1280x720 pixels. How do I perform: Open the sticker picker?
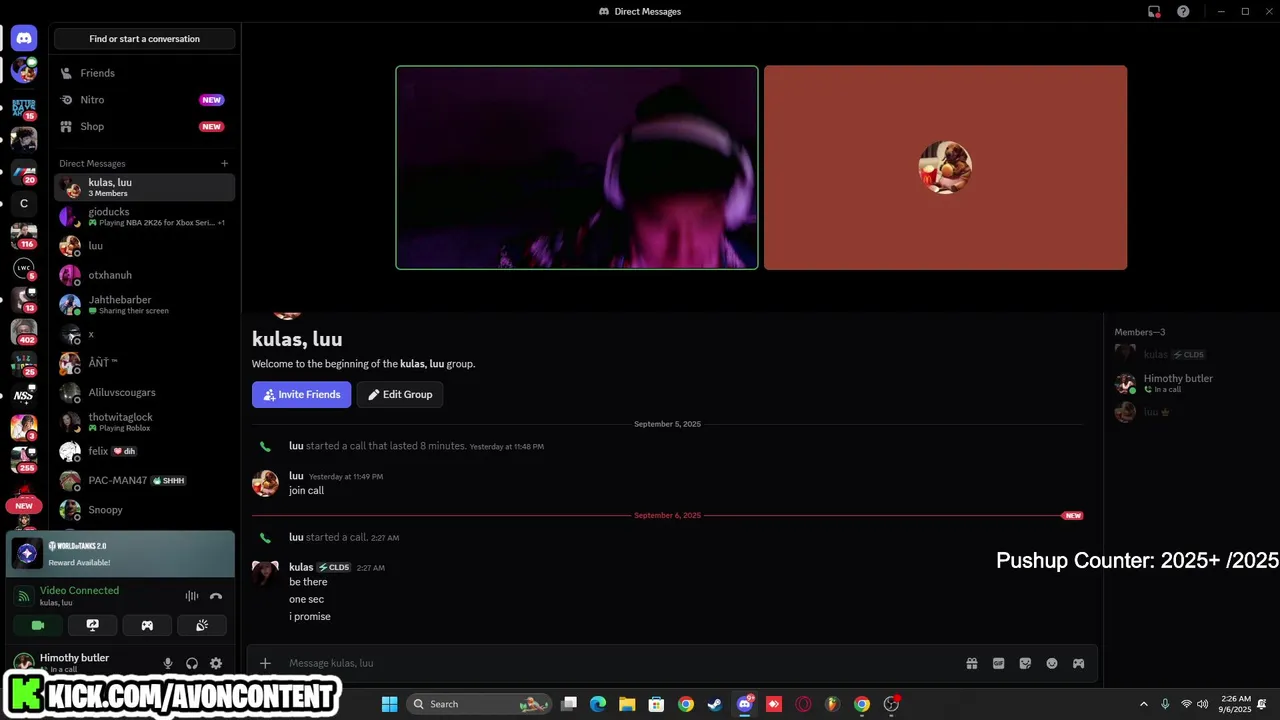tap(1025, 663)
